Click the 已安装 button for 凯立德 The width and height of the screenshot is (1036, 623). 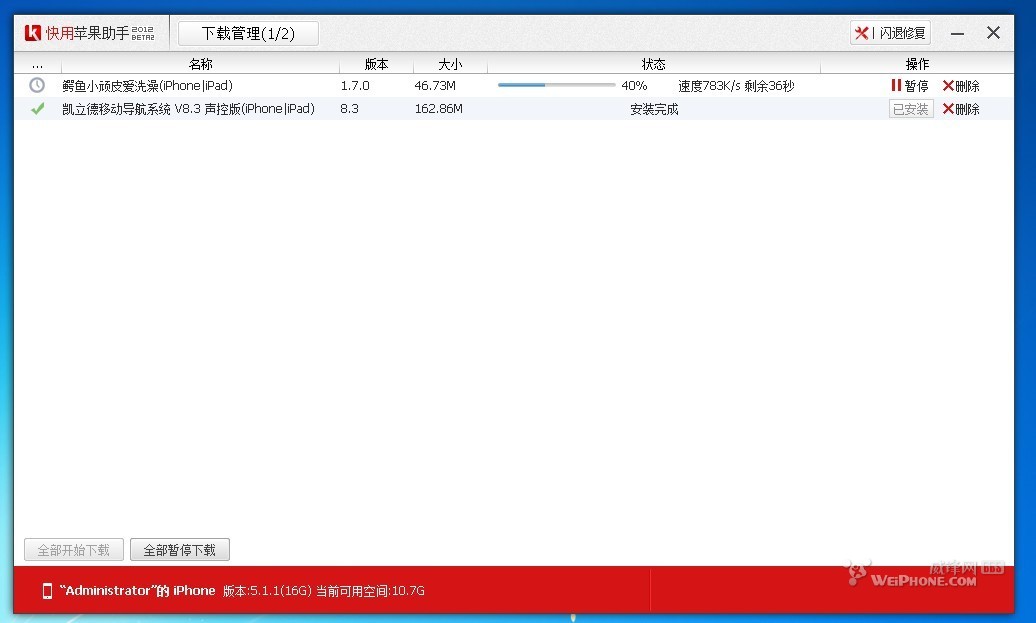pyautogui.click(x=911, y=109)
